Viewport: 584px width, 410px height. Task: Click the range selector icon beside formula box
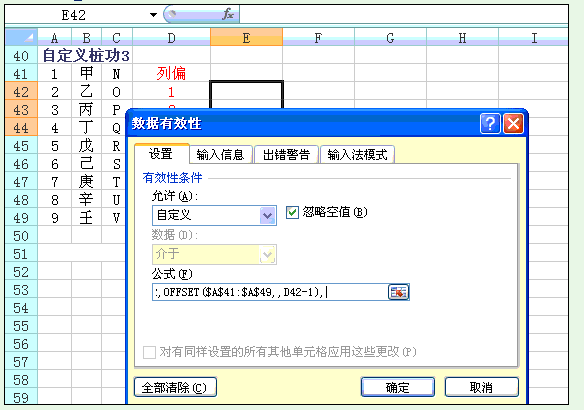(398, 292)
